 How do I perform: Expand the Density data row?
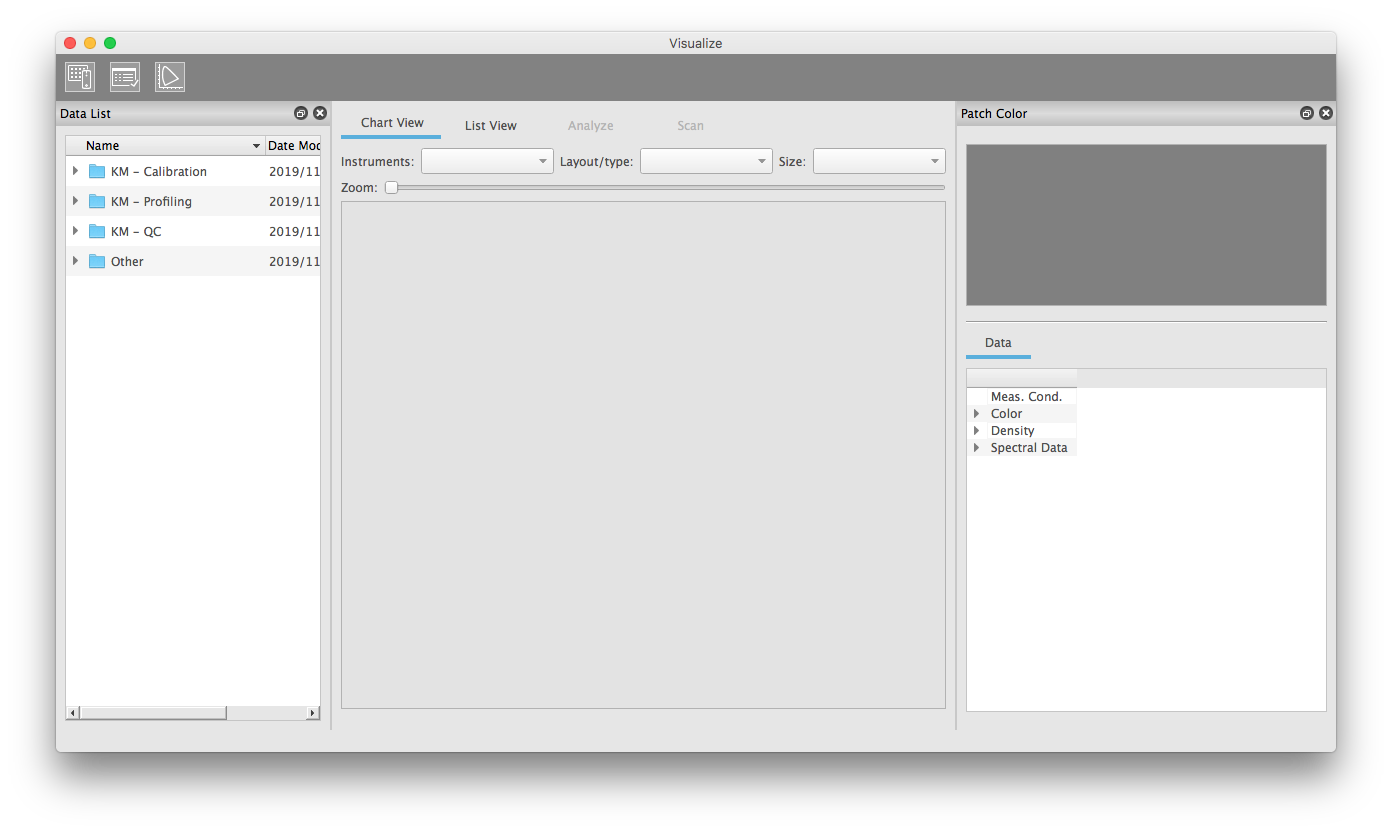click(x=976, y=431)
